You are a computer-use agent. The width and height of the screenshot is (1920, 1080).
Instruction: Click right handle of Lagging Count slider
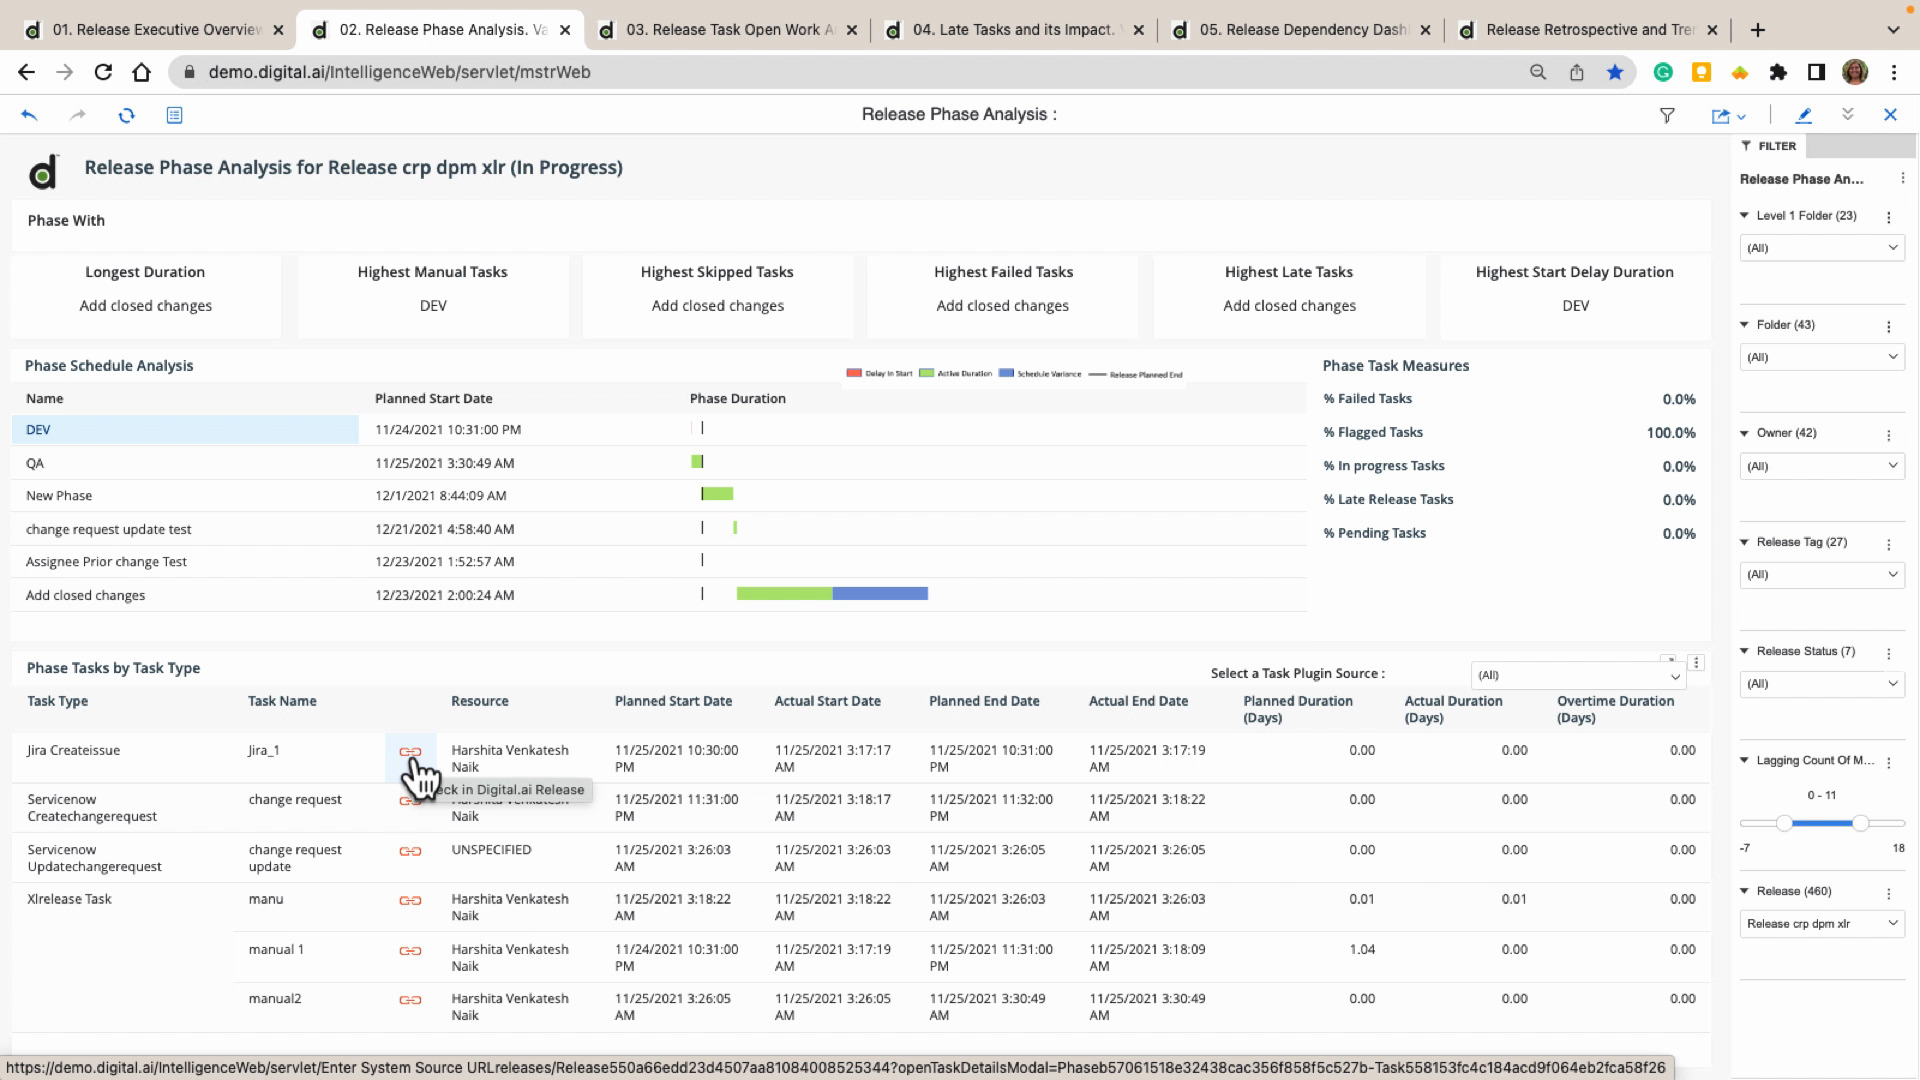(x=1860, y=823)
